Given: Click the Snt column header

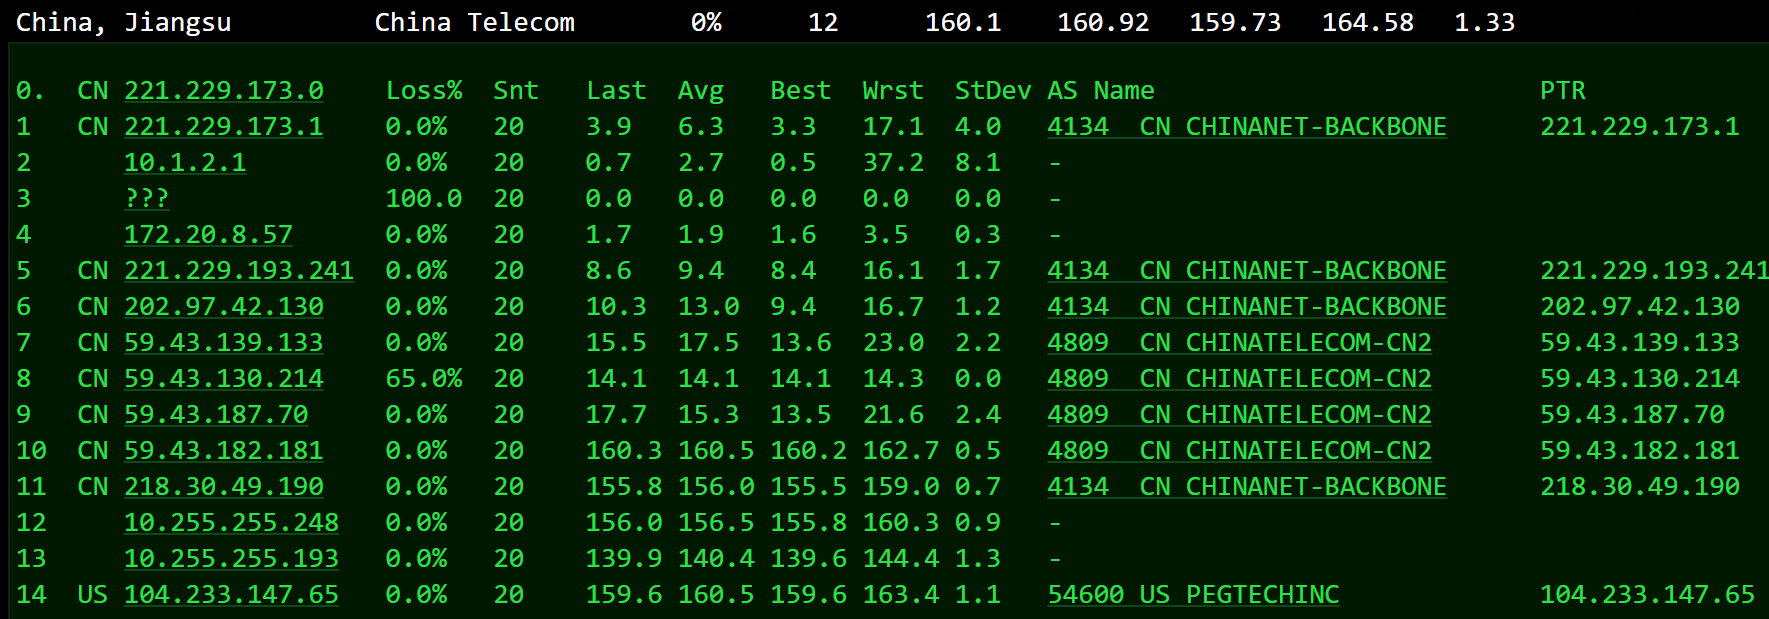Looking at the screenshot, I should pyautogui.click(x=516, y=91).
